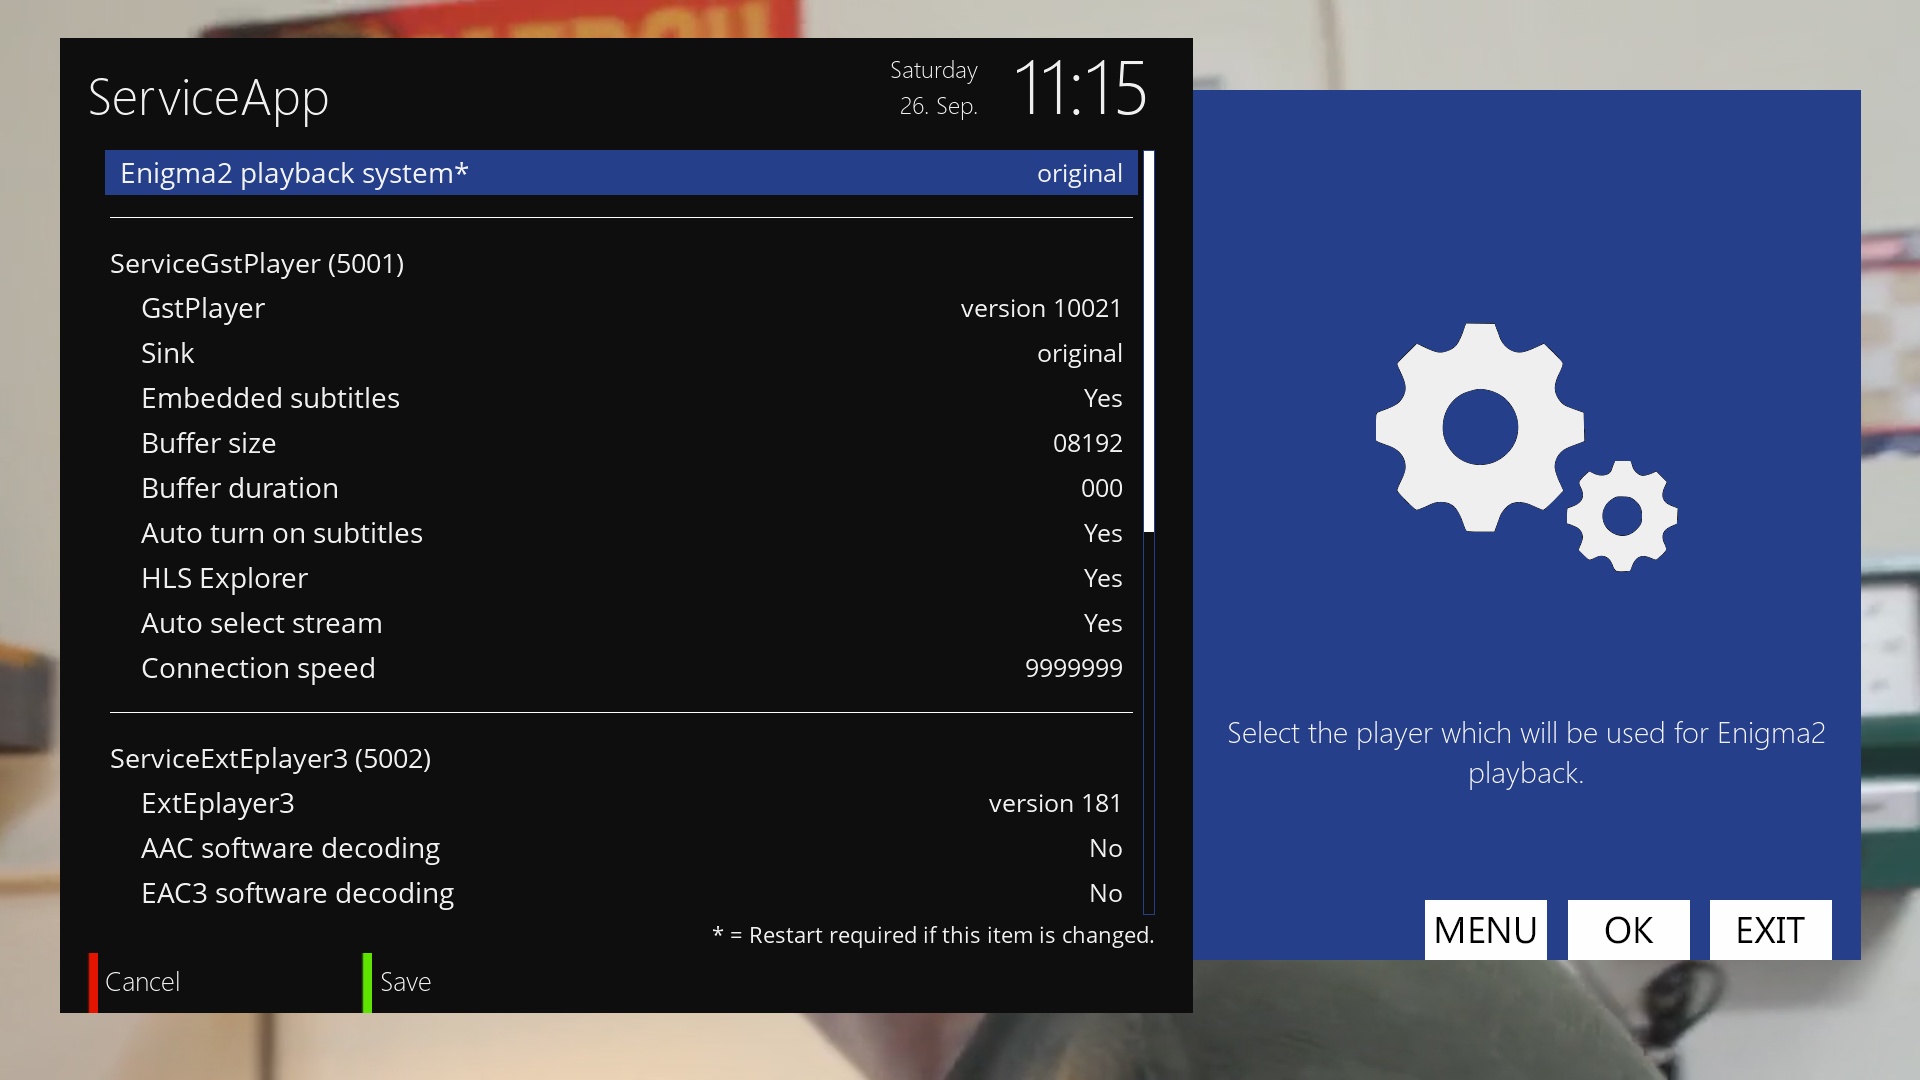Toggle EAC3 software decoding
The height and width of the screenshot is (1080, 1920).
pyautogui.click(x=621, y=893)
